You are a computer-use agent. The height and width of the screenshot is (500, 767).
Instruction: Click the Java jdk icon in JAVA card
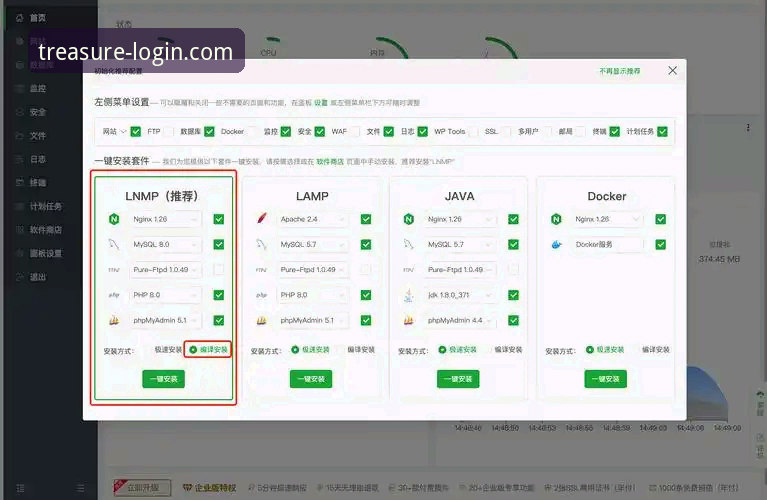(409, 295)
